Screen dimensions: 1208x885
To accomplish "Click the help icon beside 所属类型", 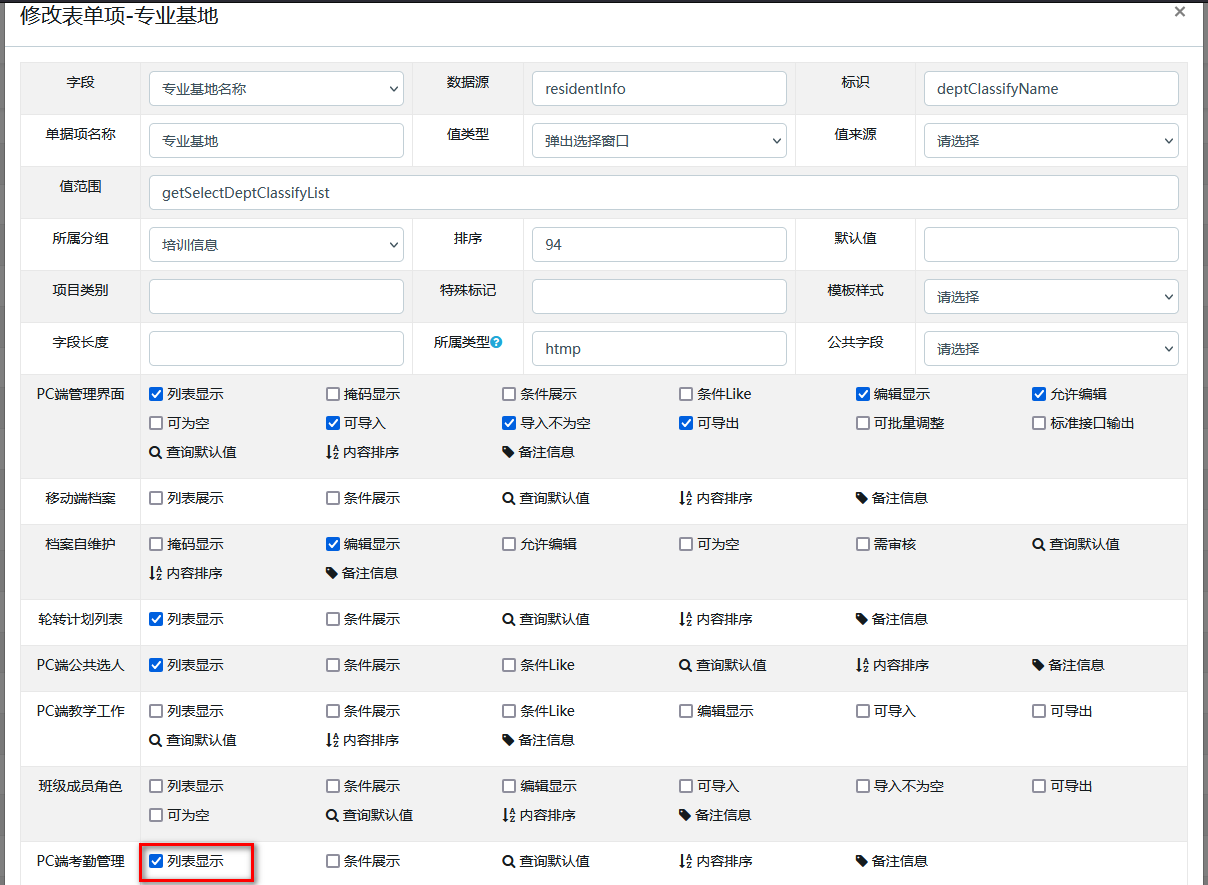I will (497, 342).
